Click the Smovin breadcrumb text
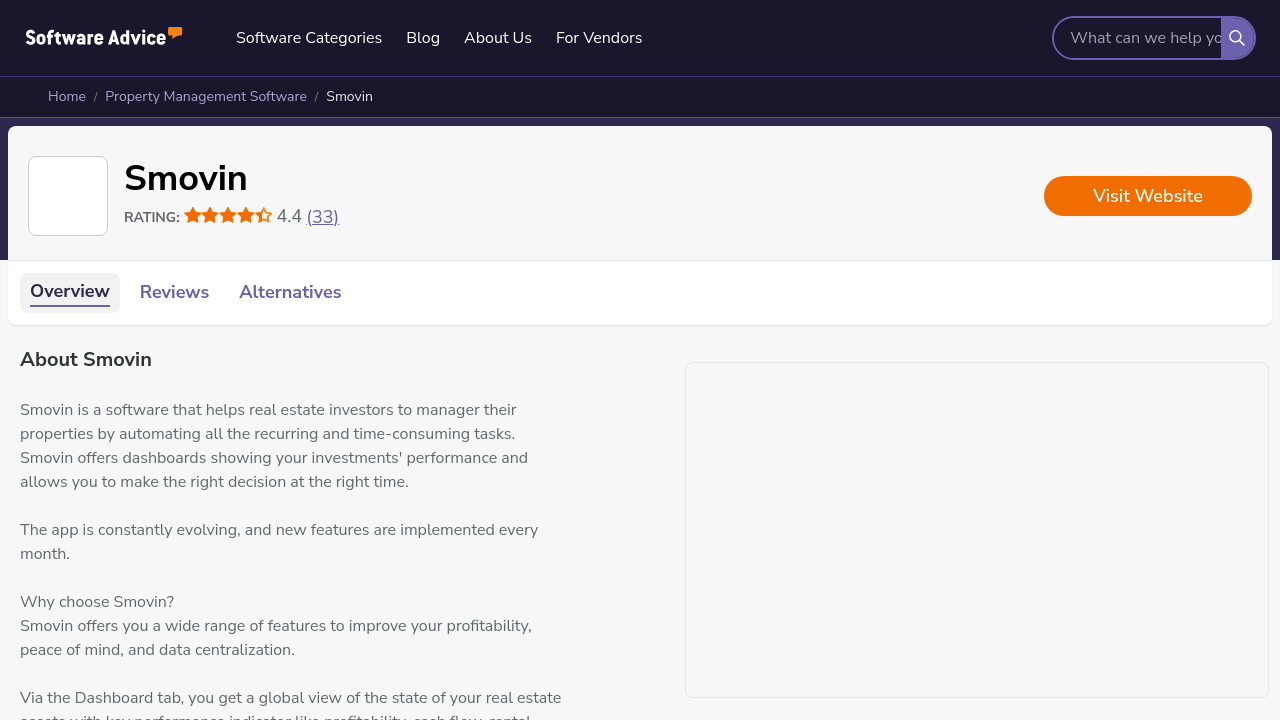Screen dimensions: 1280x720 349,97
